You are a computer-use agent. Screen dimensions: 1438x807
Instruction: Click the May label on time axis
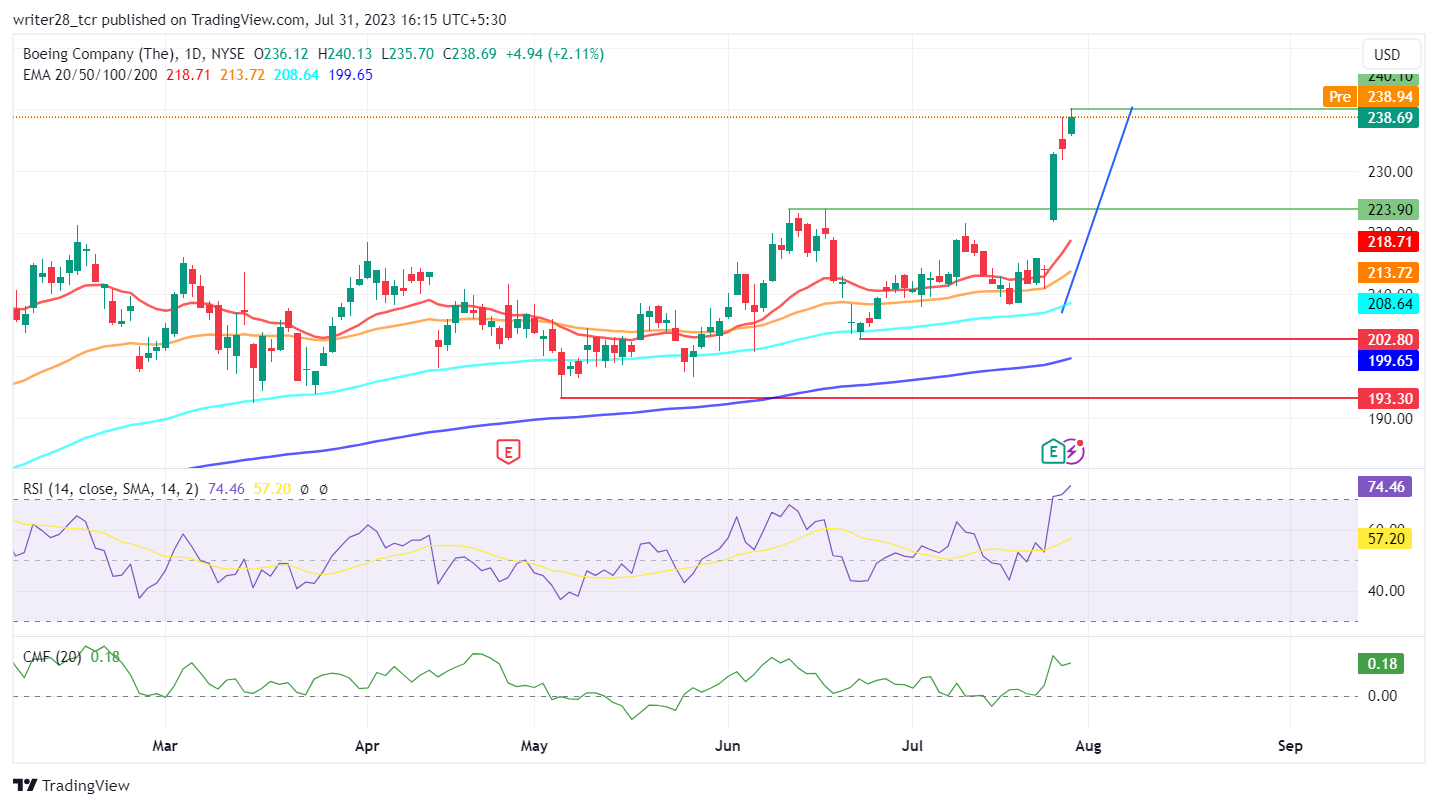coord(534,746)
